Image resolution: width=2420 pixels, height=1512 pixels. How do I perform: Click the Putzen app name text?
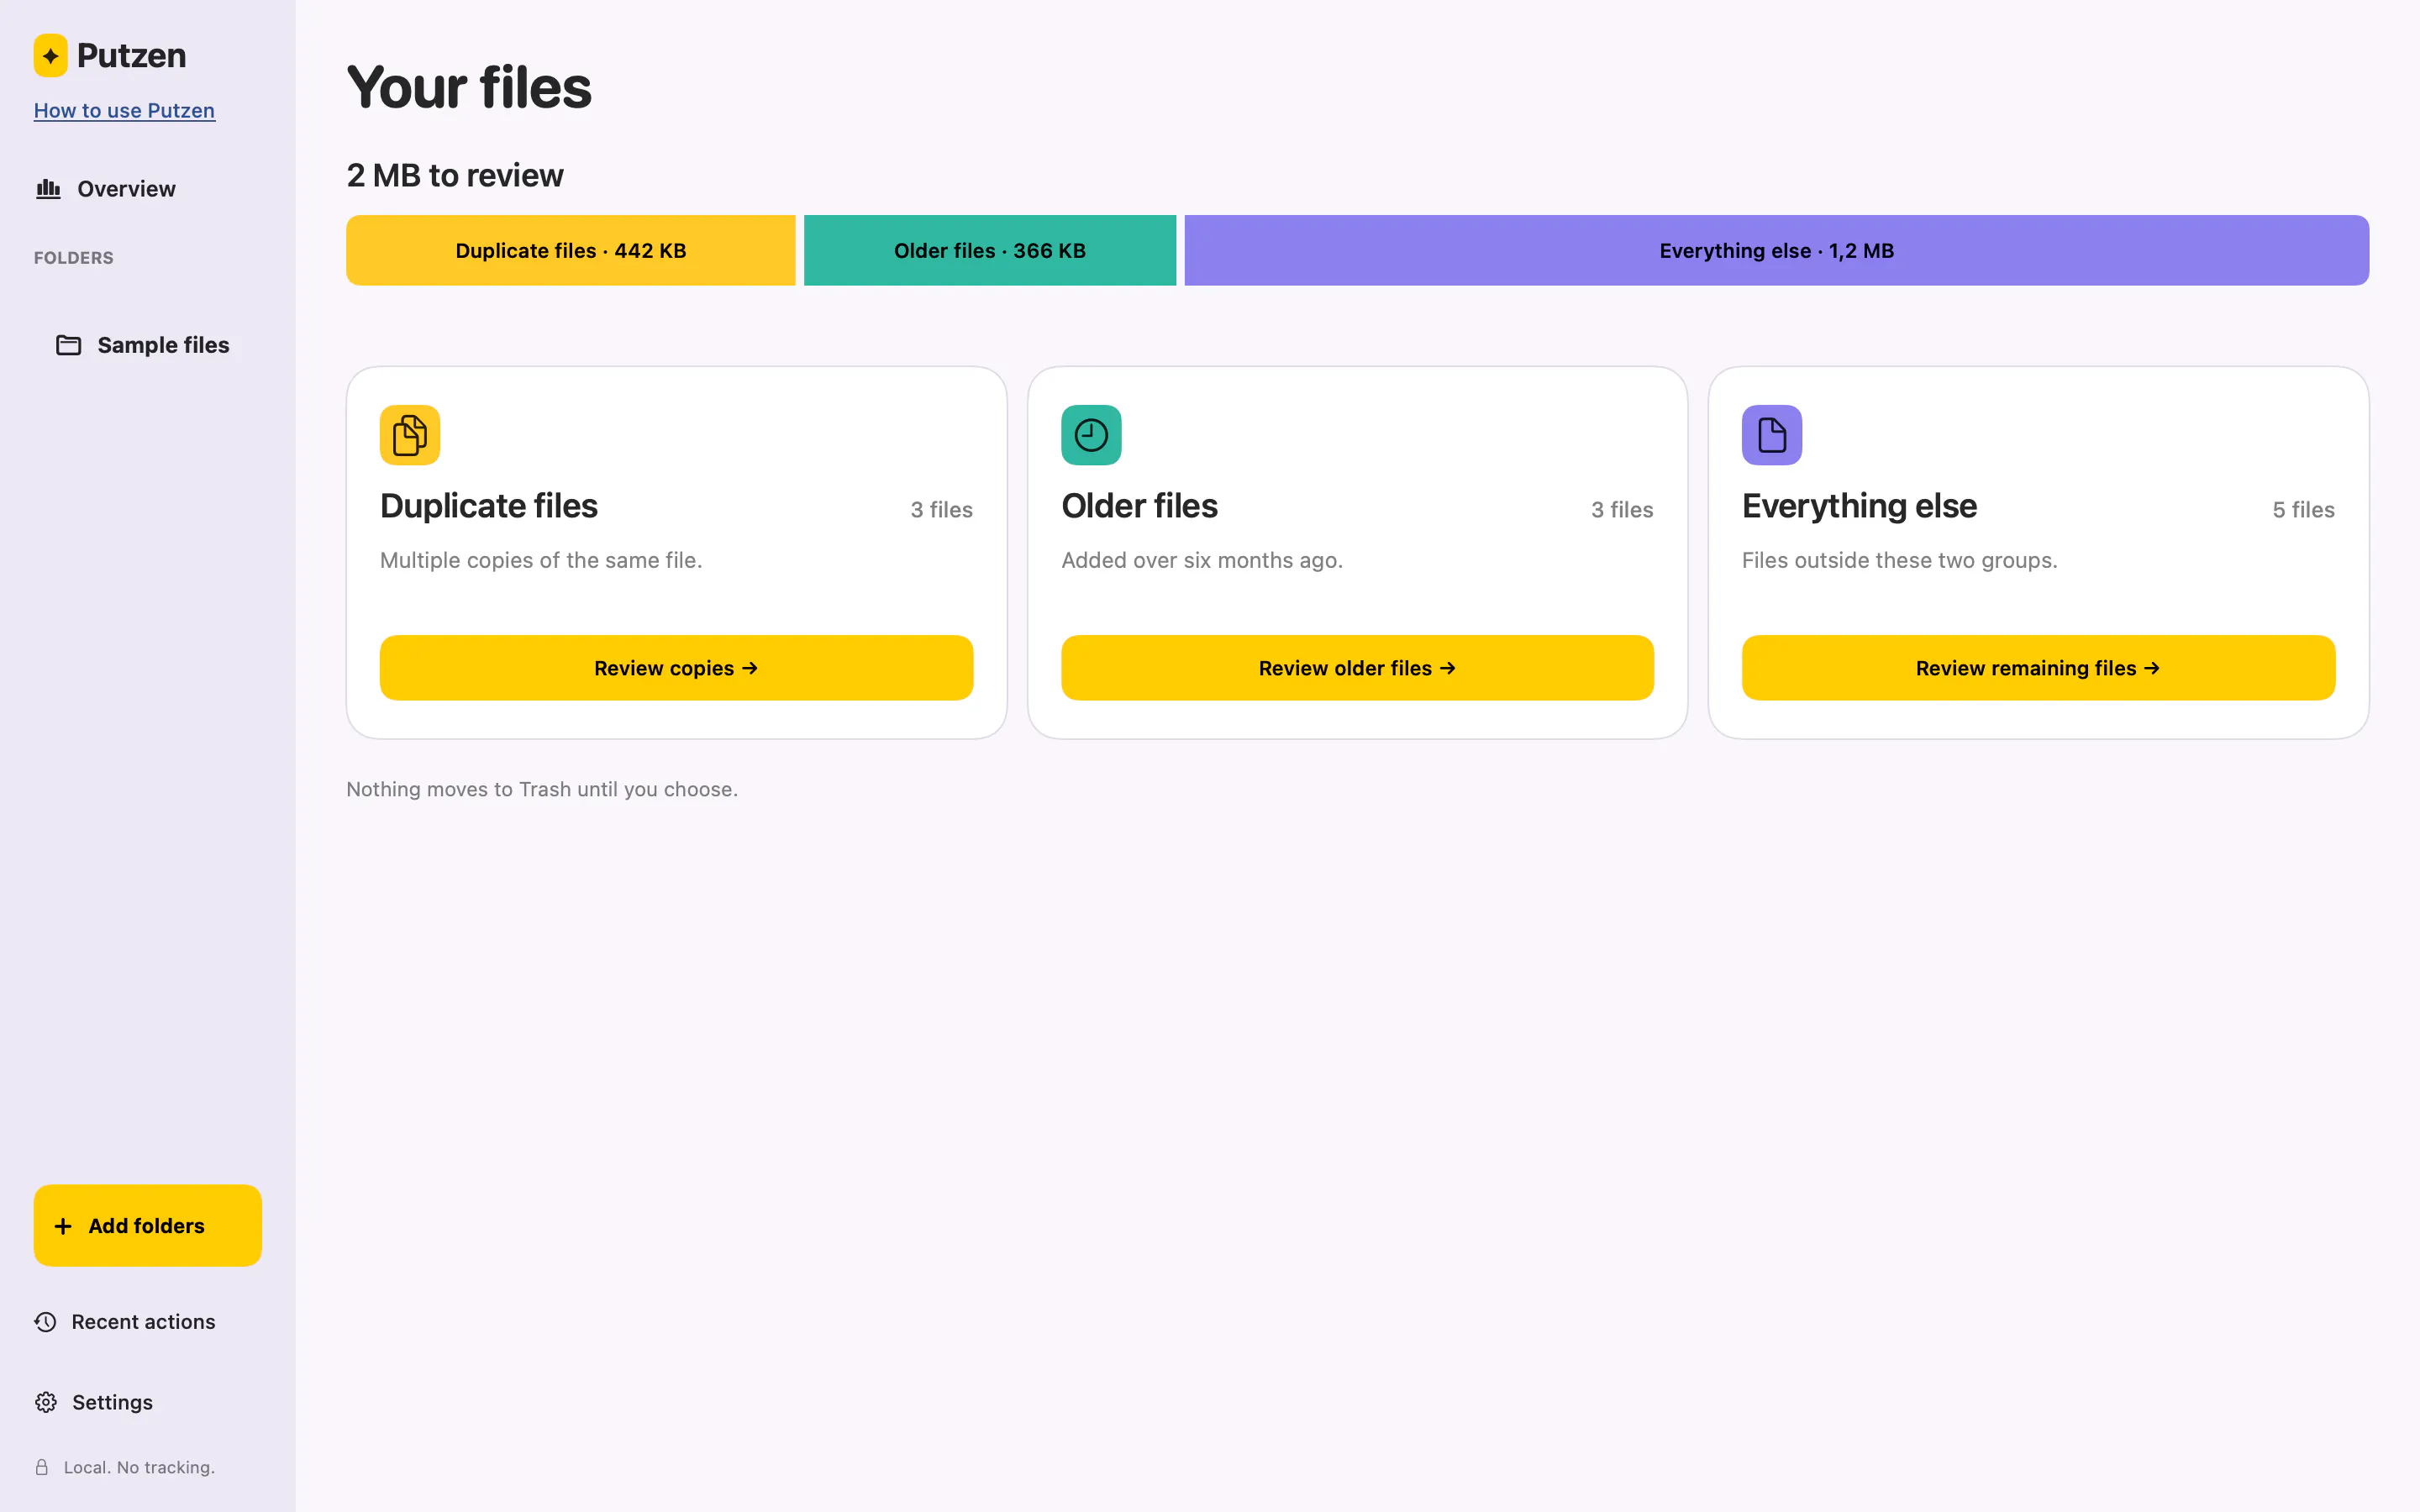(131, 55)
